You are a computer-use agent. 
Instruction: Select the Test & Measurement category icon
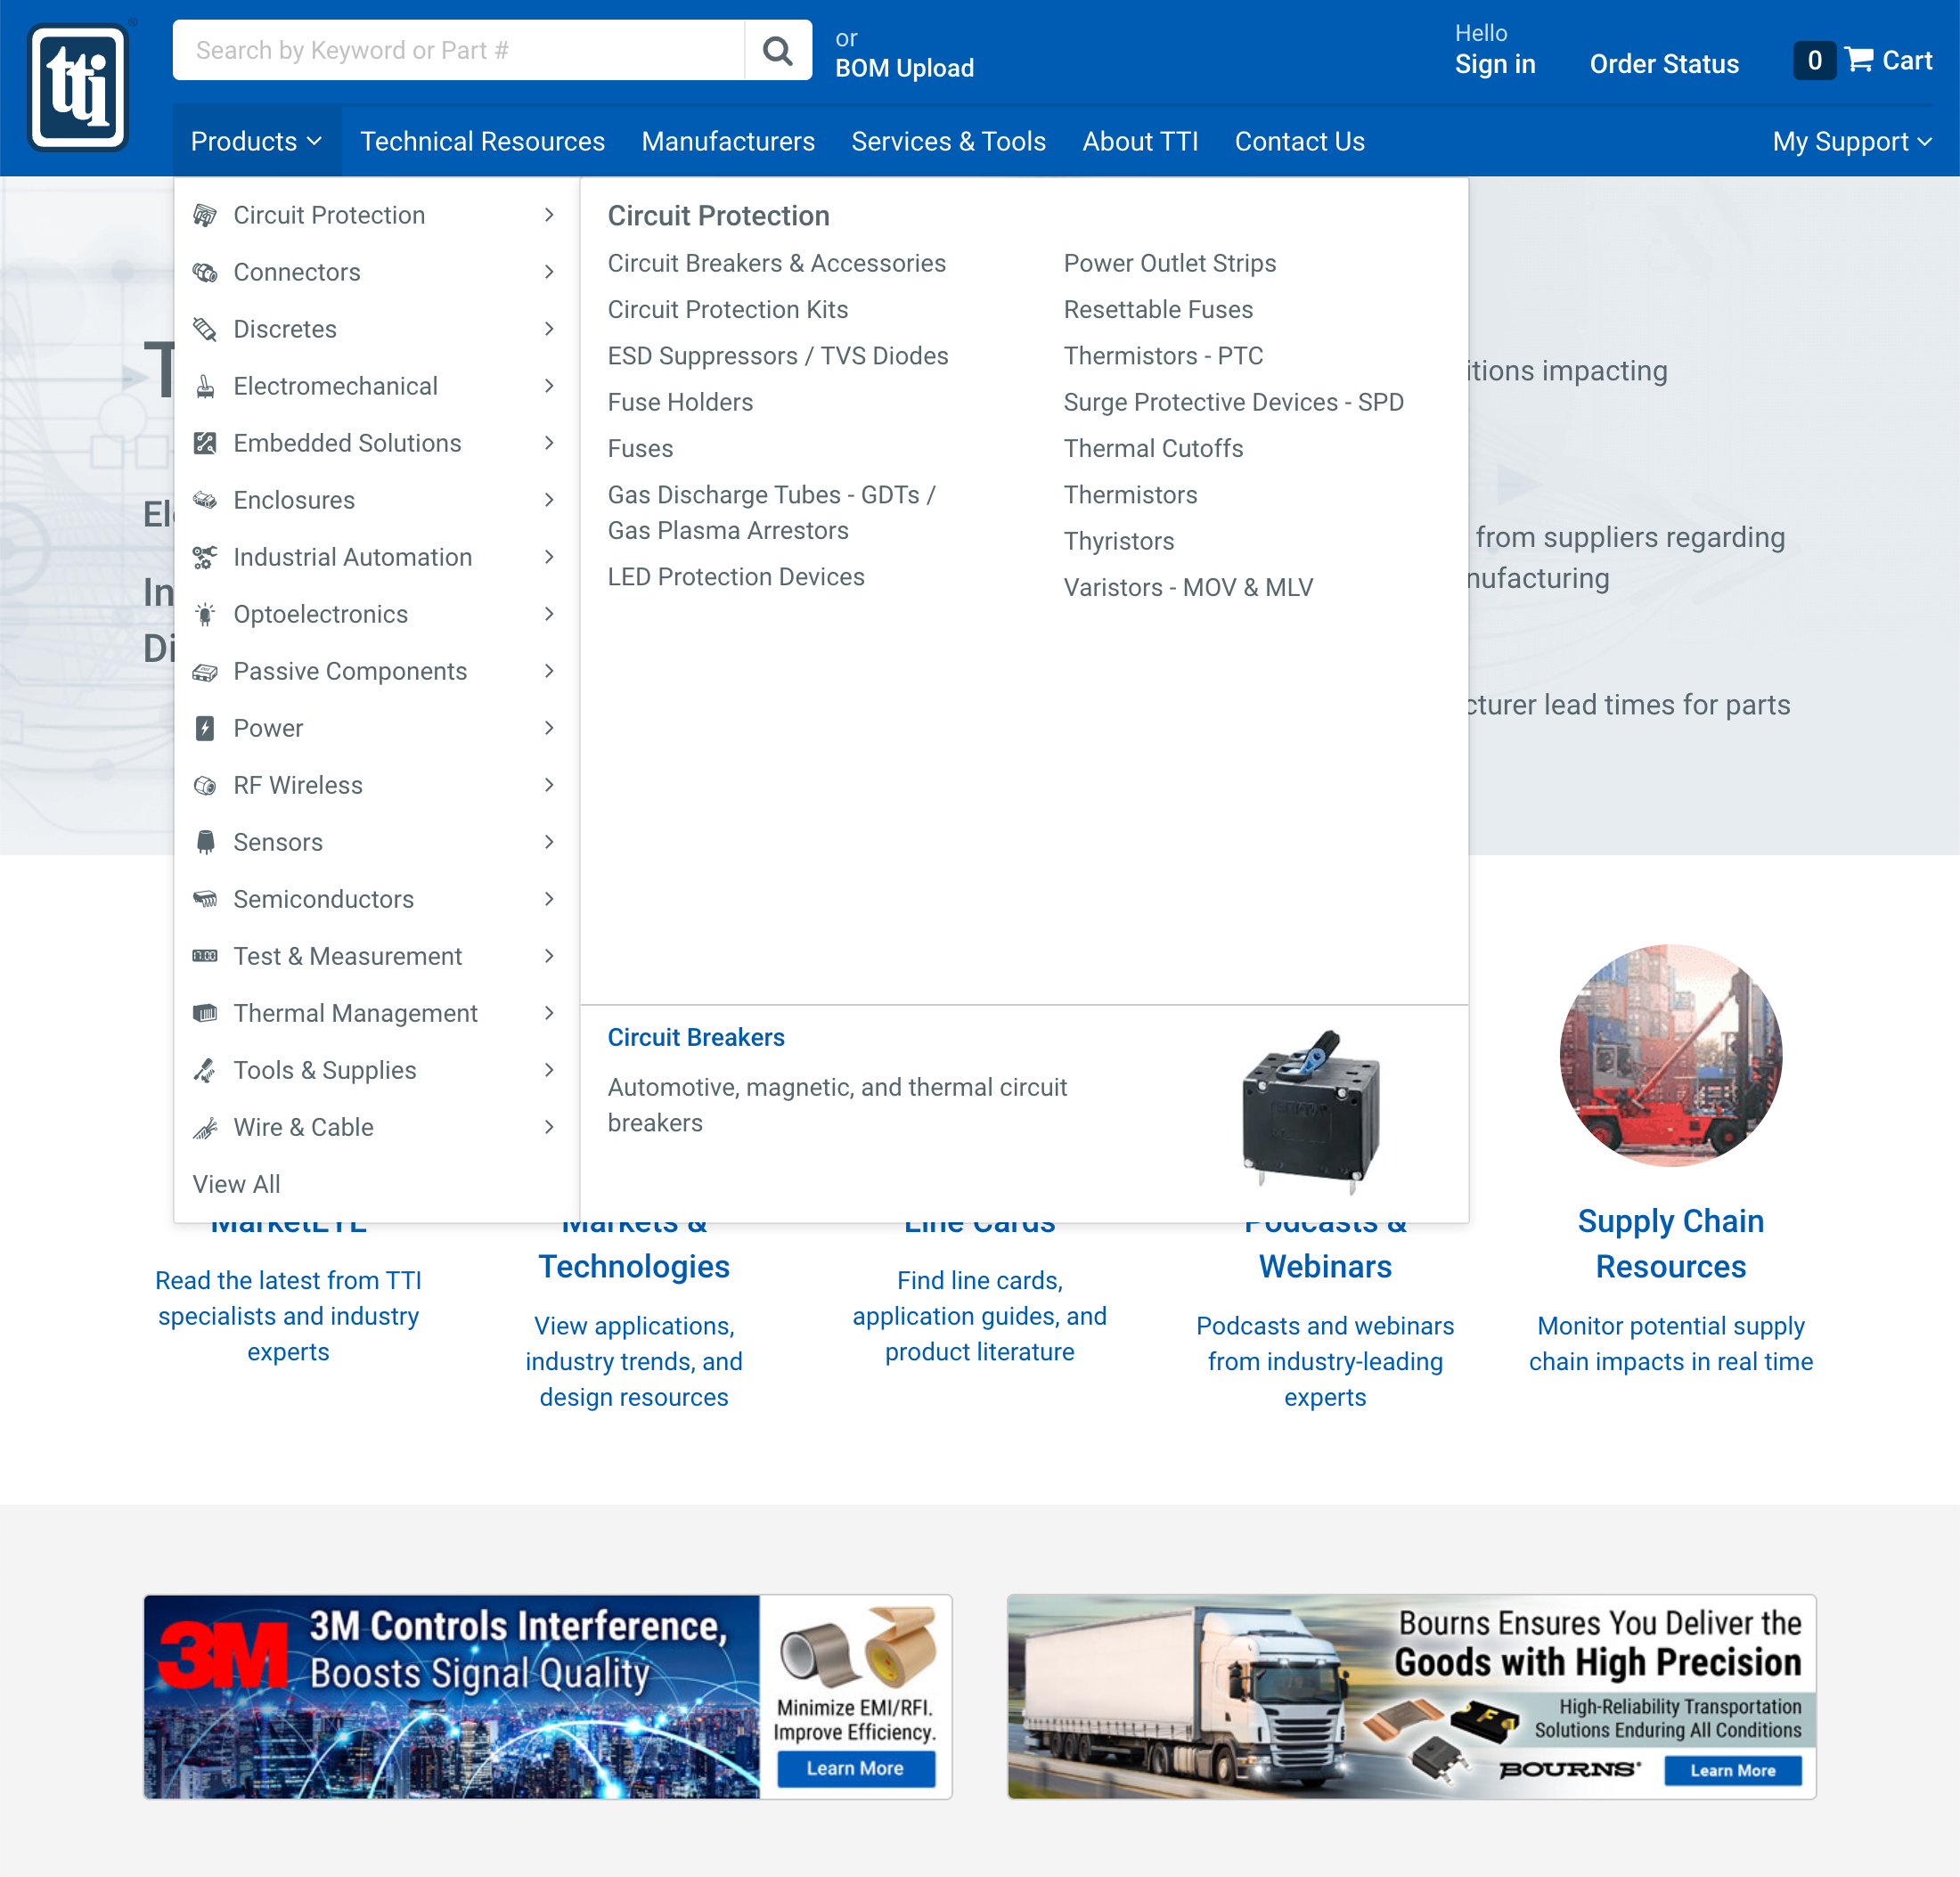[206, 956]
